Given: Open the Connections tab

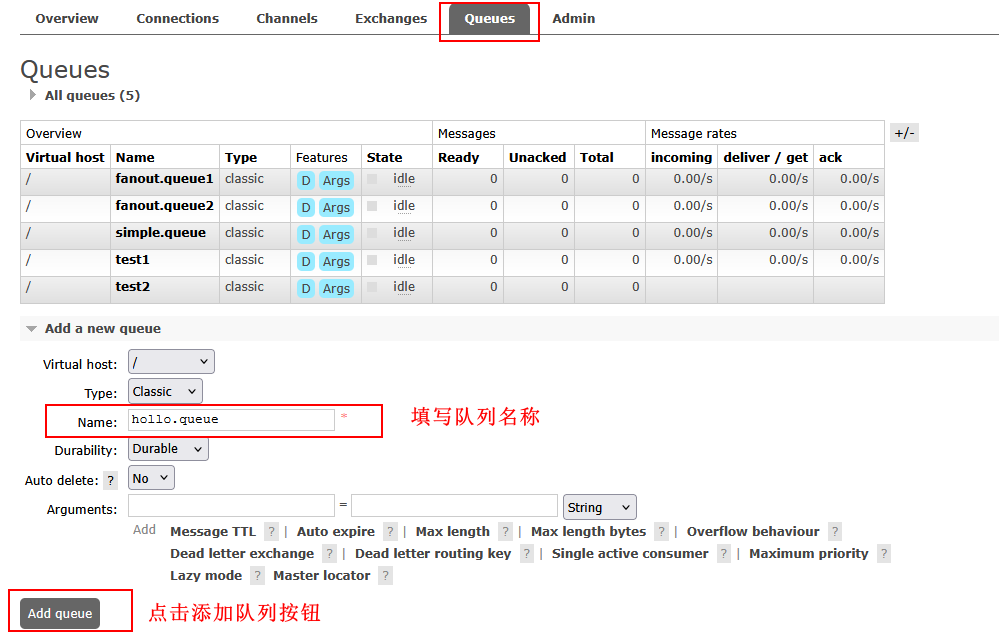Looking at the screenshot, I should (177, 18).
